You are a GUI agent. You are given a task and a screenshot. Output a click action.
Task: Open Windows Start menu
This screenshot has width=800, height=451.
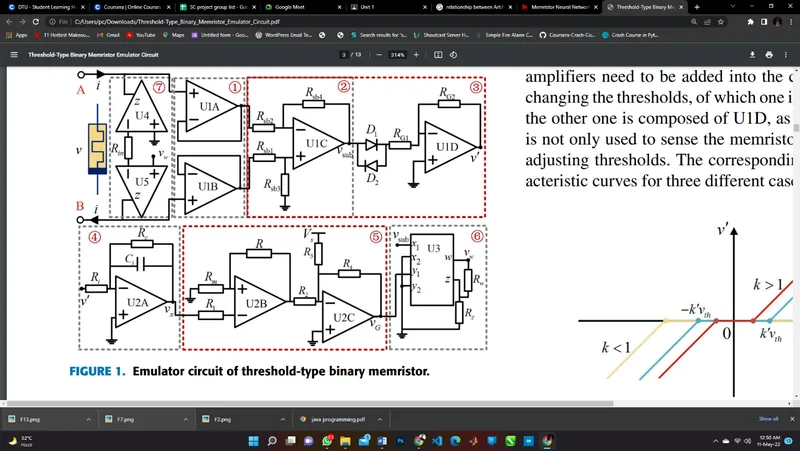coord(254,441)
